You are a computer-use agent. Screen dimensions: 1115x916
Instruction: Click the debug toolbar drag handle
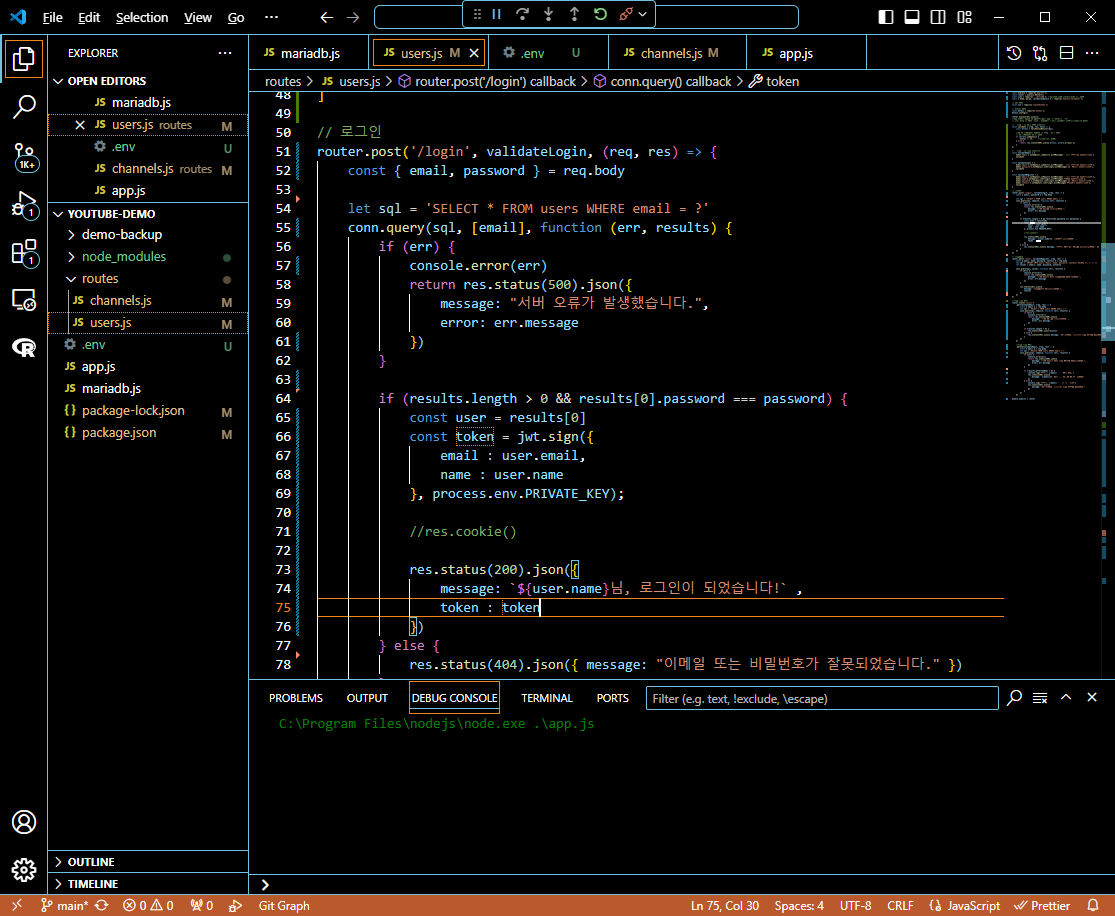[477, 14]
